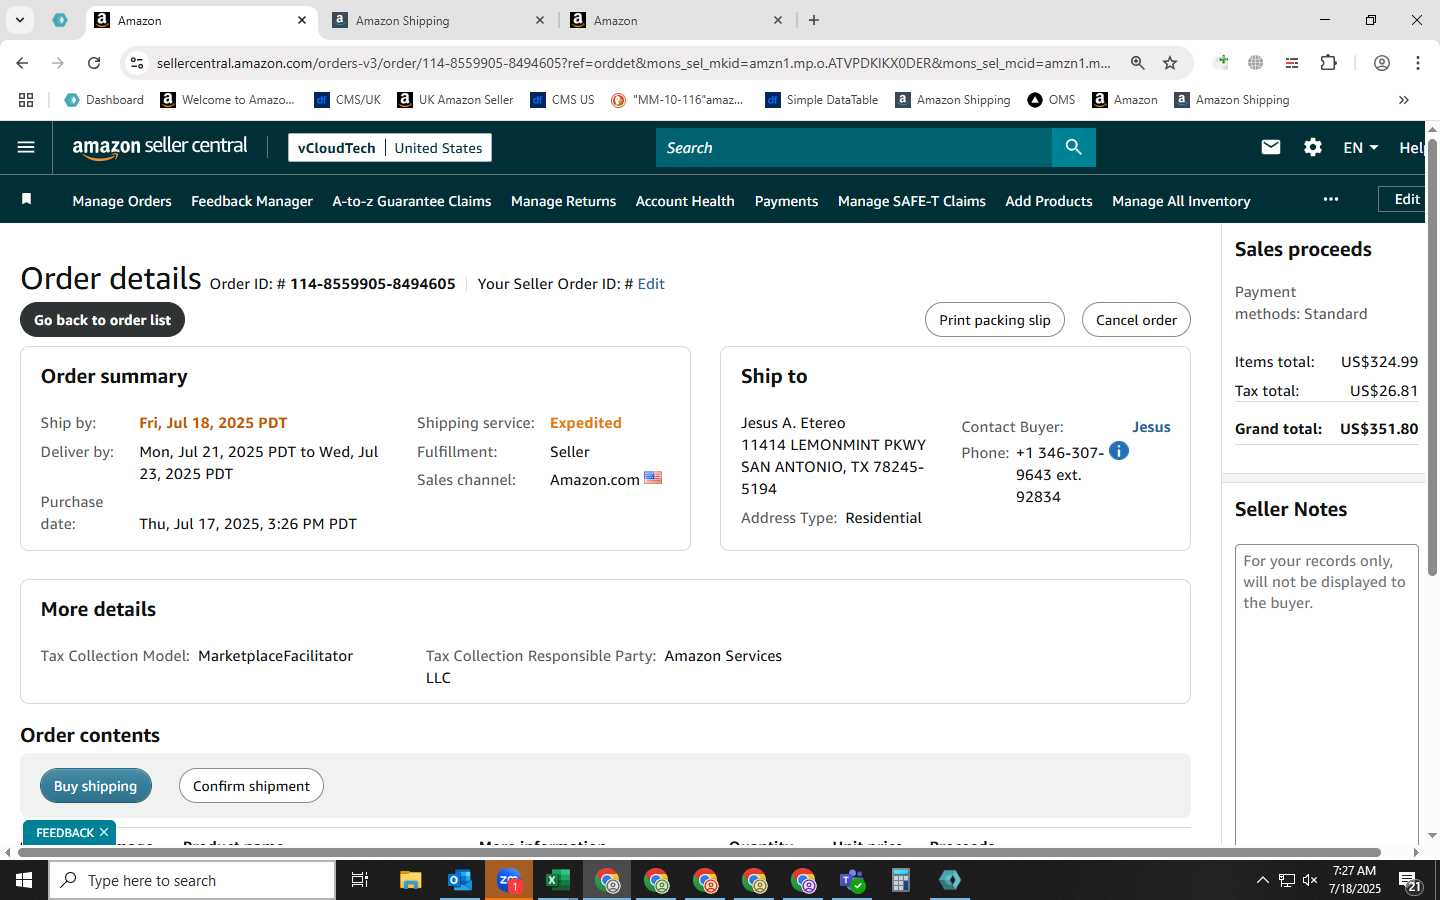Click the Windows taskbar search box
This screenshot has width=1440, height=900.
tap(192, 880)
